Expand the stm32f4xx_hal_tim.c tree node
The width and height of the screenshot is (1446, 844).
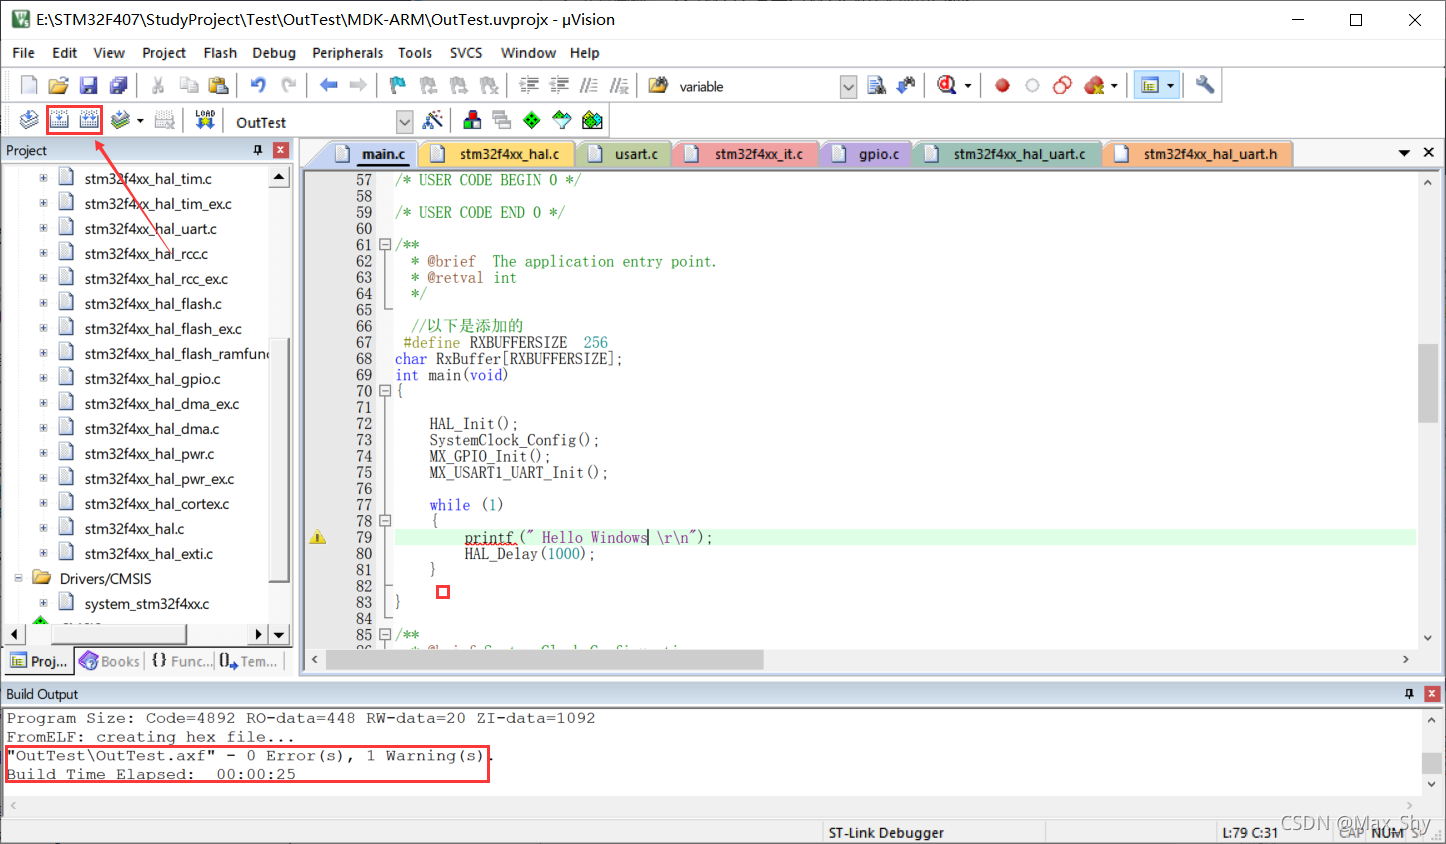pos(43,178)
